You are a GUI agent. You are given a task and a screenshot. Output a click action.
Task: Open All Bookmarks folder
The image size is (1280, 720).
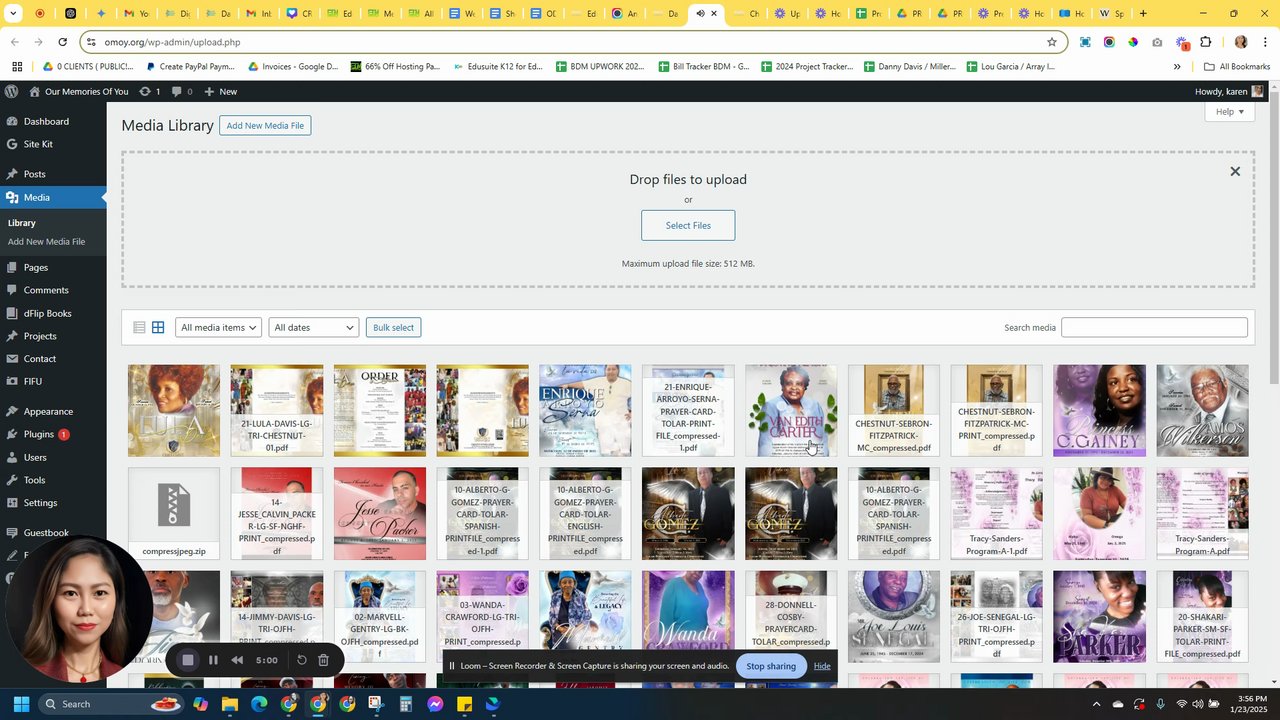pyautogui.click(x=1237, y=67)
